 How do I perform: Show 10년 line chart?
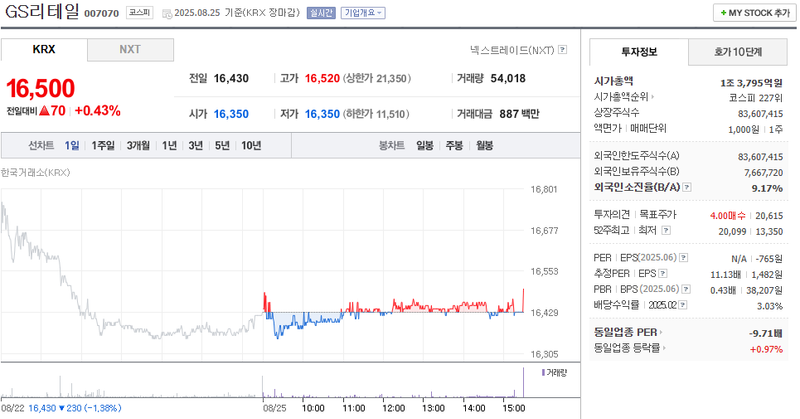tap(252, 145)
